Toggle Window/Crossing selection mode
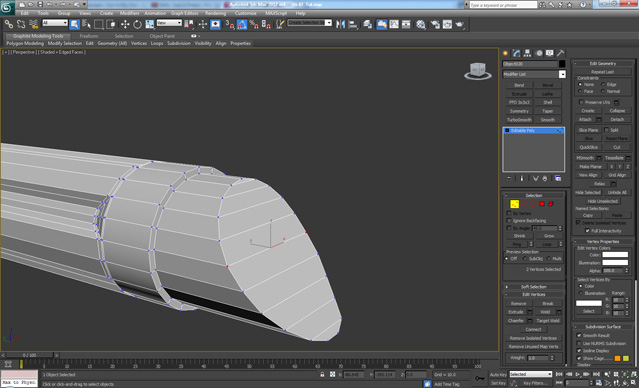 pos(111,24)
